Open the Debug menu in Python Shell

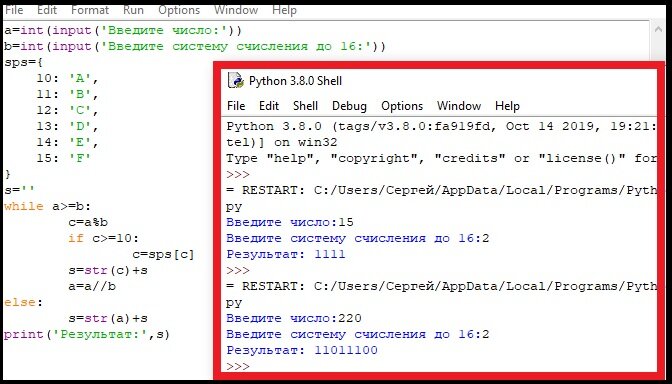[x=349, y=106]
